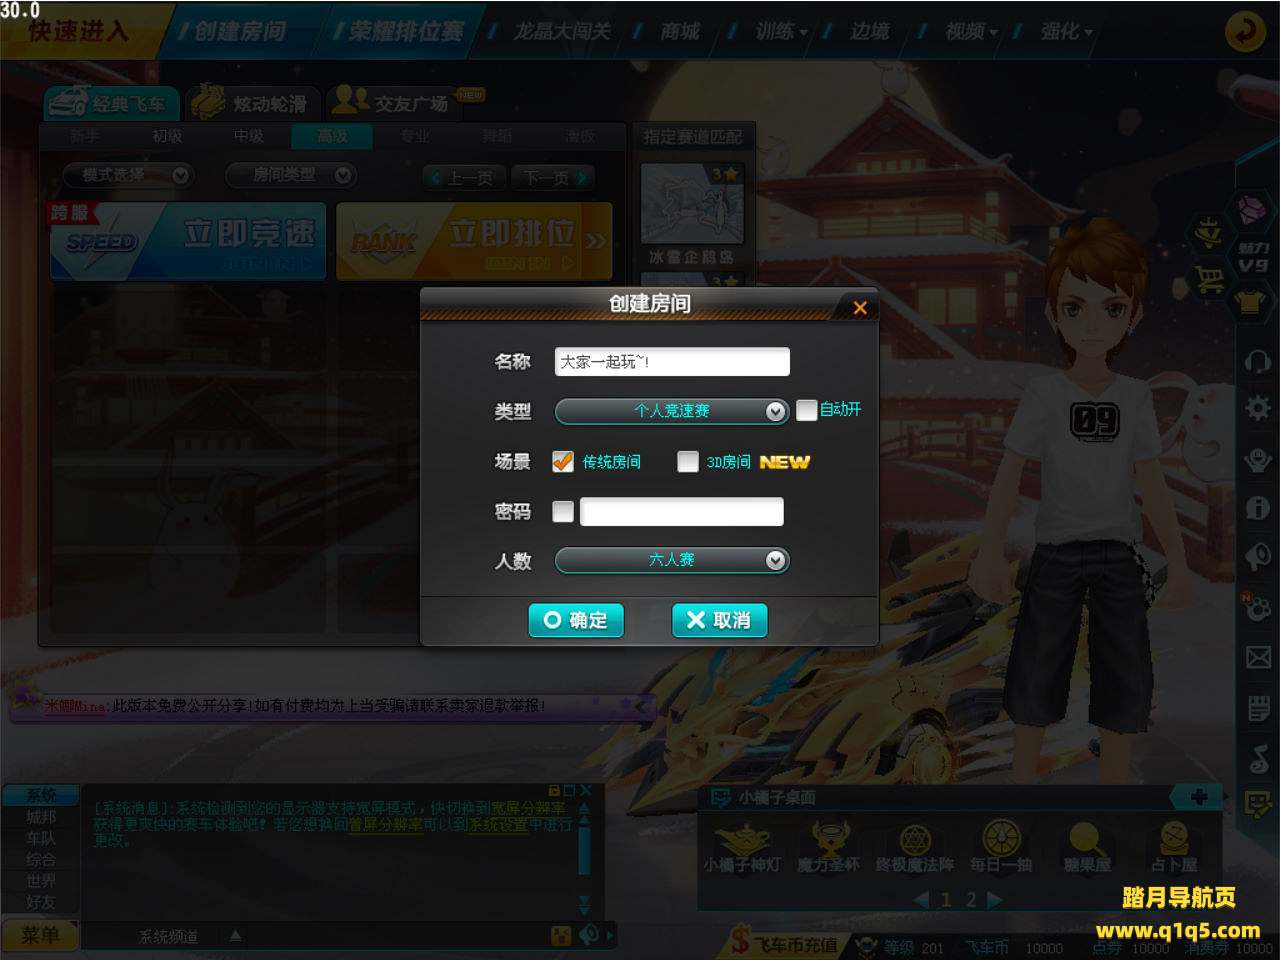Confirm with the 确定 button
Viewport: 1280px width, 960px height.
pyautogui.click(x=576, y=620)
